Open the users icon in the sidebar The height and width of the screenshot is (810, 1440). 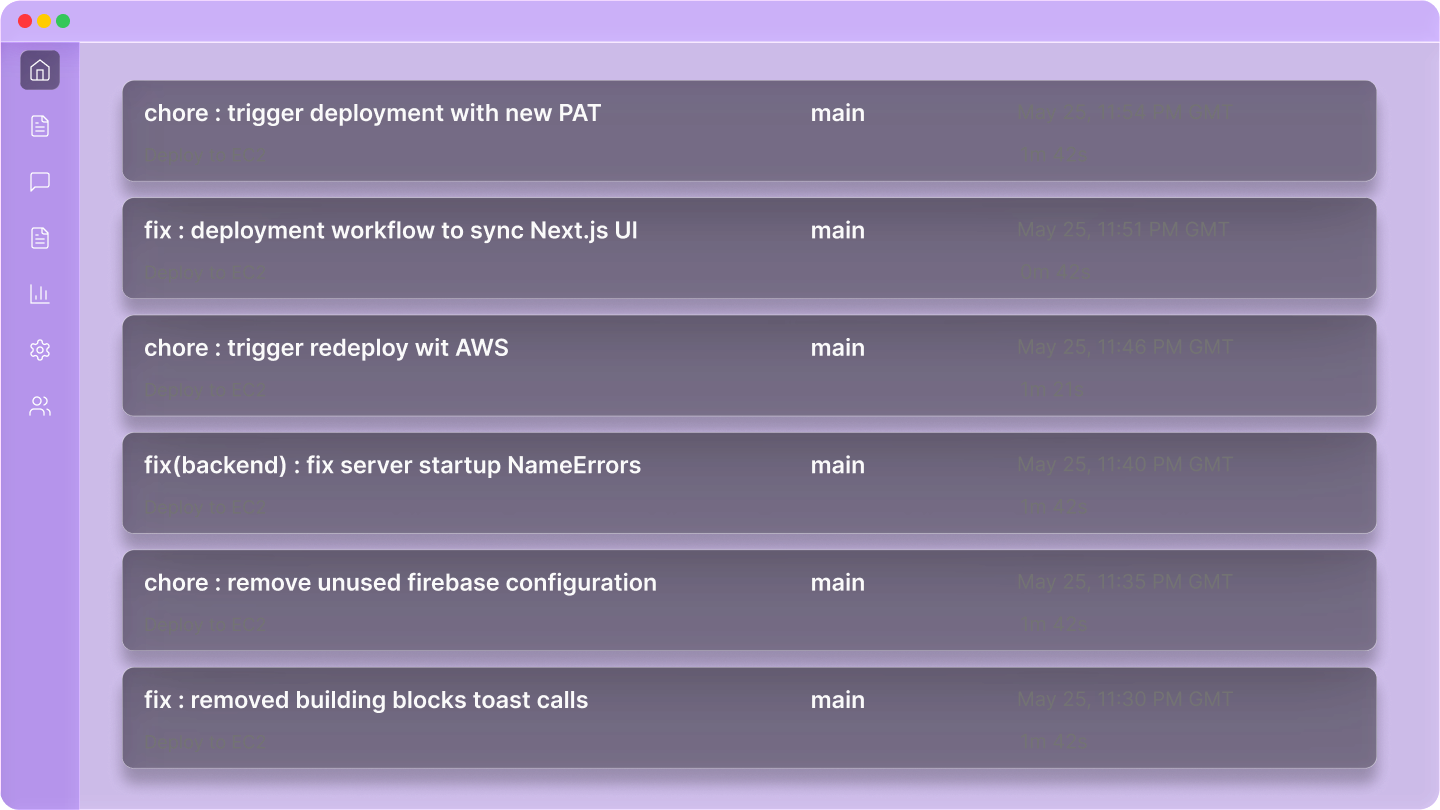click(40, 406)
